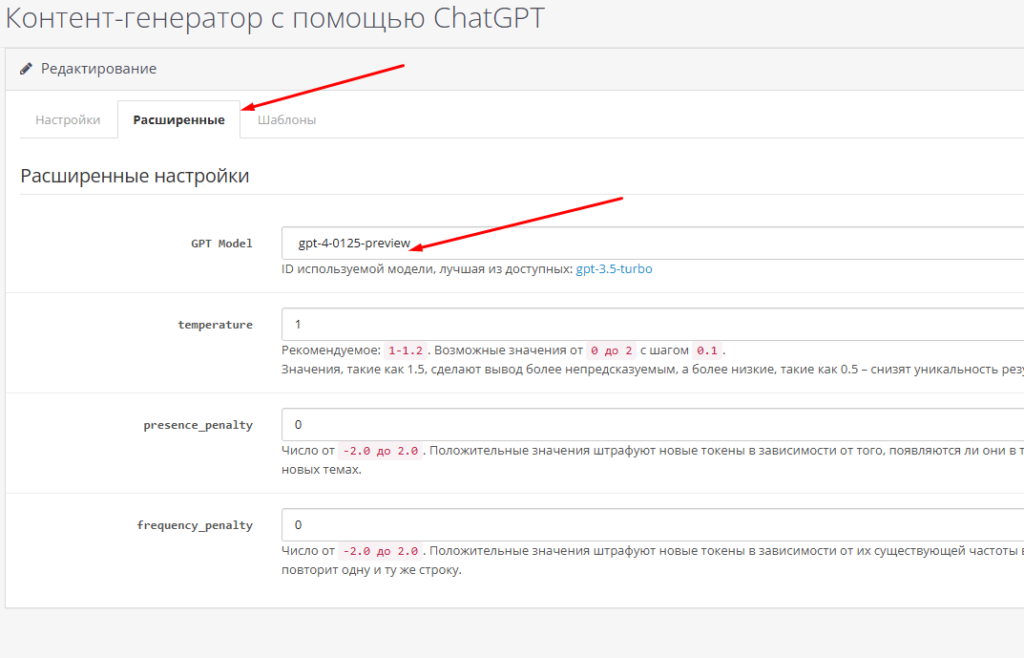Click the Расширенные настройки section heading
Screen dimensions: 1024x658
tap(134, 177)
